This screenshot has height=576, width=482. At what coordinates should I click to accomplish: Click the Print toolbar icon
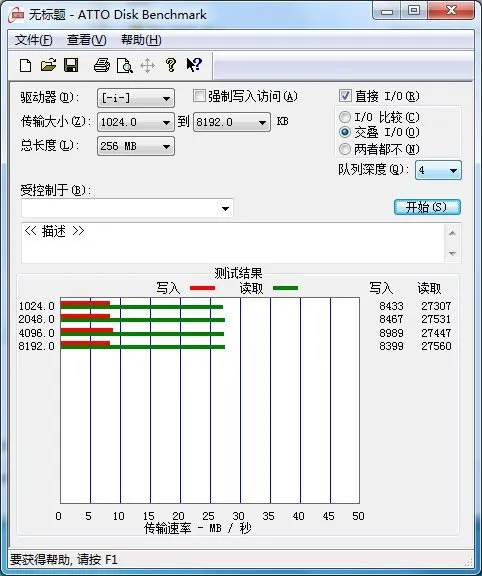point(102,65)
